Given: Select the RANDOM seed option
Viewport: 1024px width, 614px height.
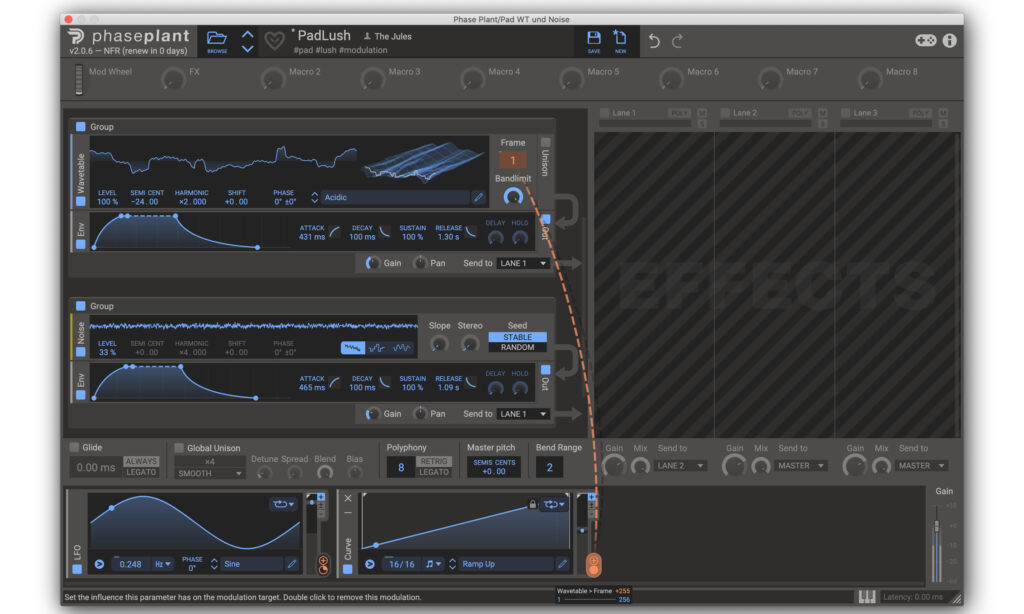Looking at the screenshot, I should point(517,347).
